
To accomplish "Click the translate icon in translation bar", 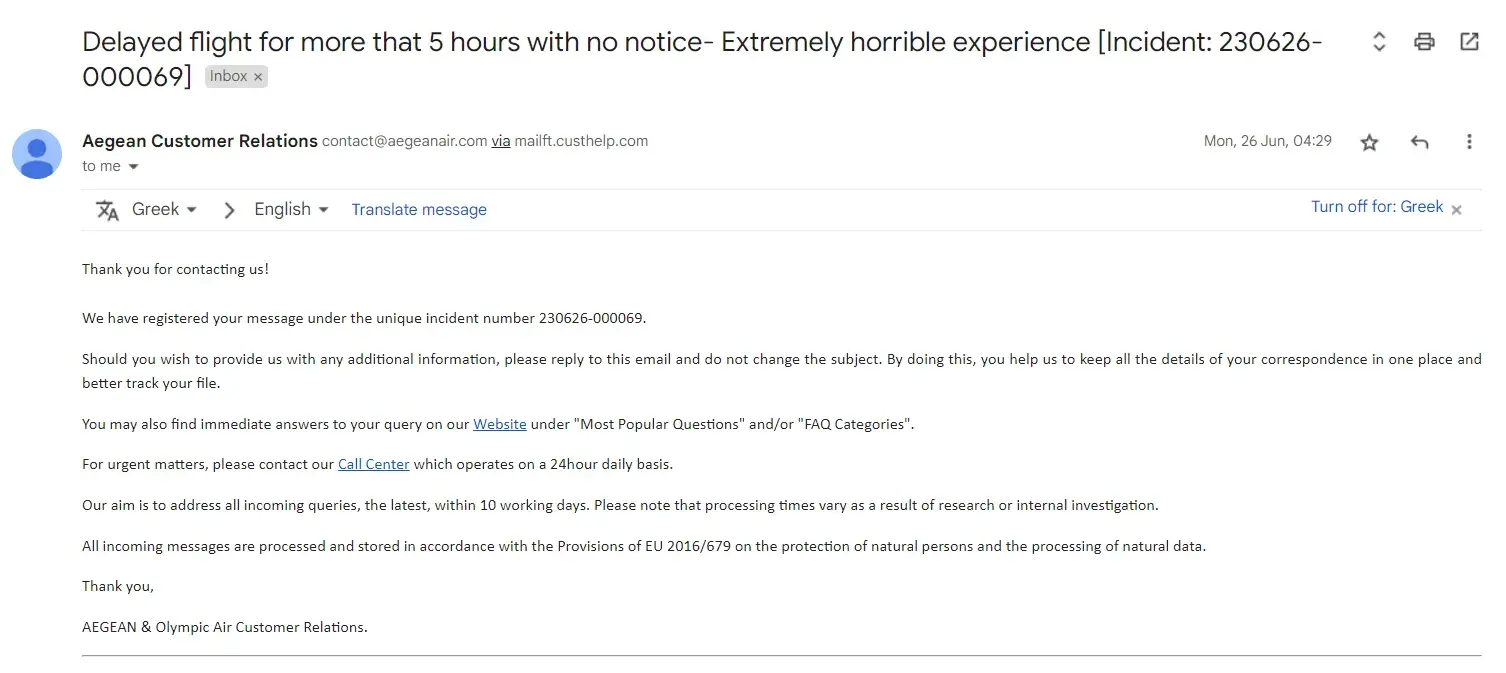I will coord(107,210).
